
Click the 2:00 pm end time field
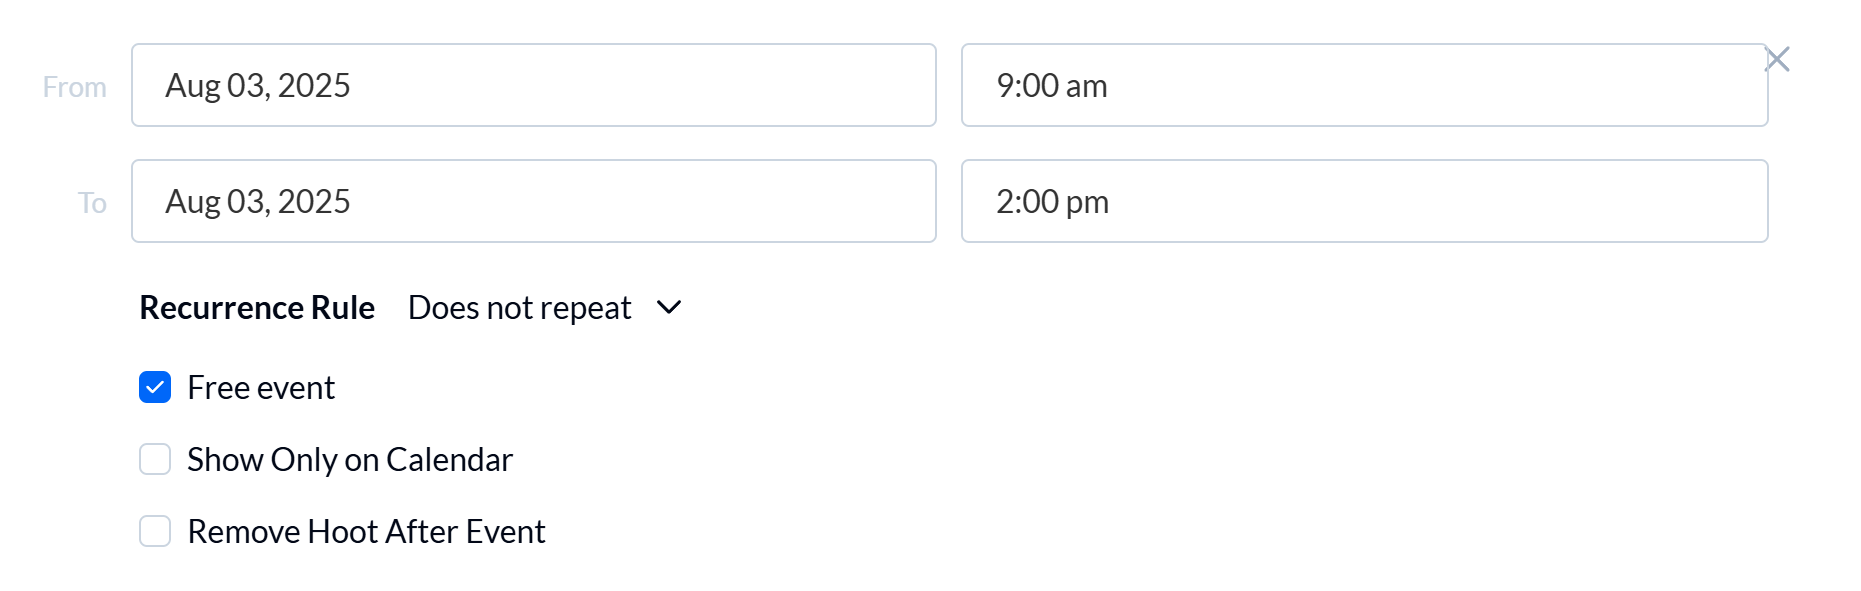coord(1364,201)
